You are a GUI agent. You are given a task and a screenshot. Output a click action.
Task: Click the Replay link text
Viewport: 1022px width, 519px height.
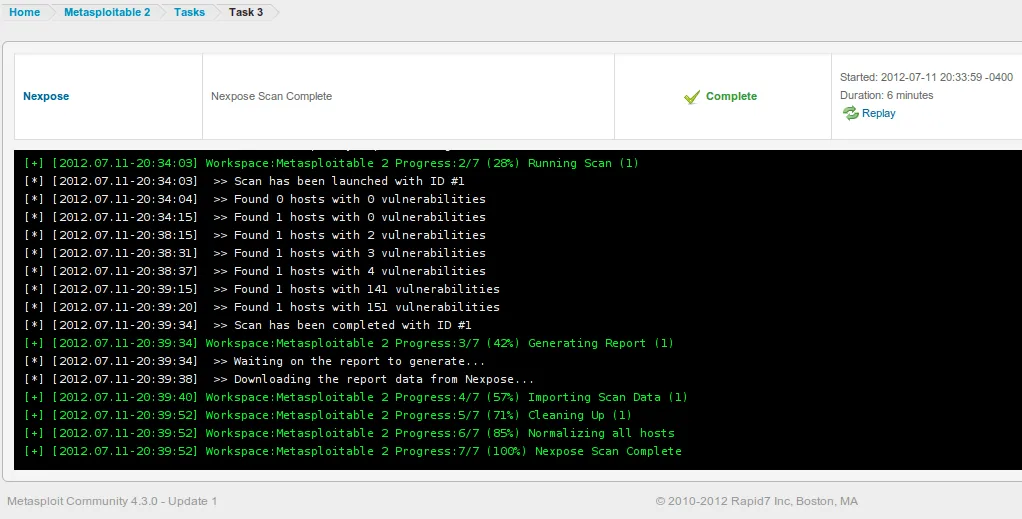(x=878, y=114)
